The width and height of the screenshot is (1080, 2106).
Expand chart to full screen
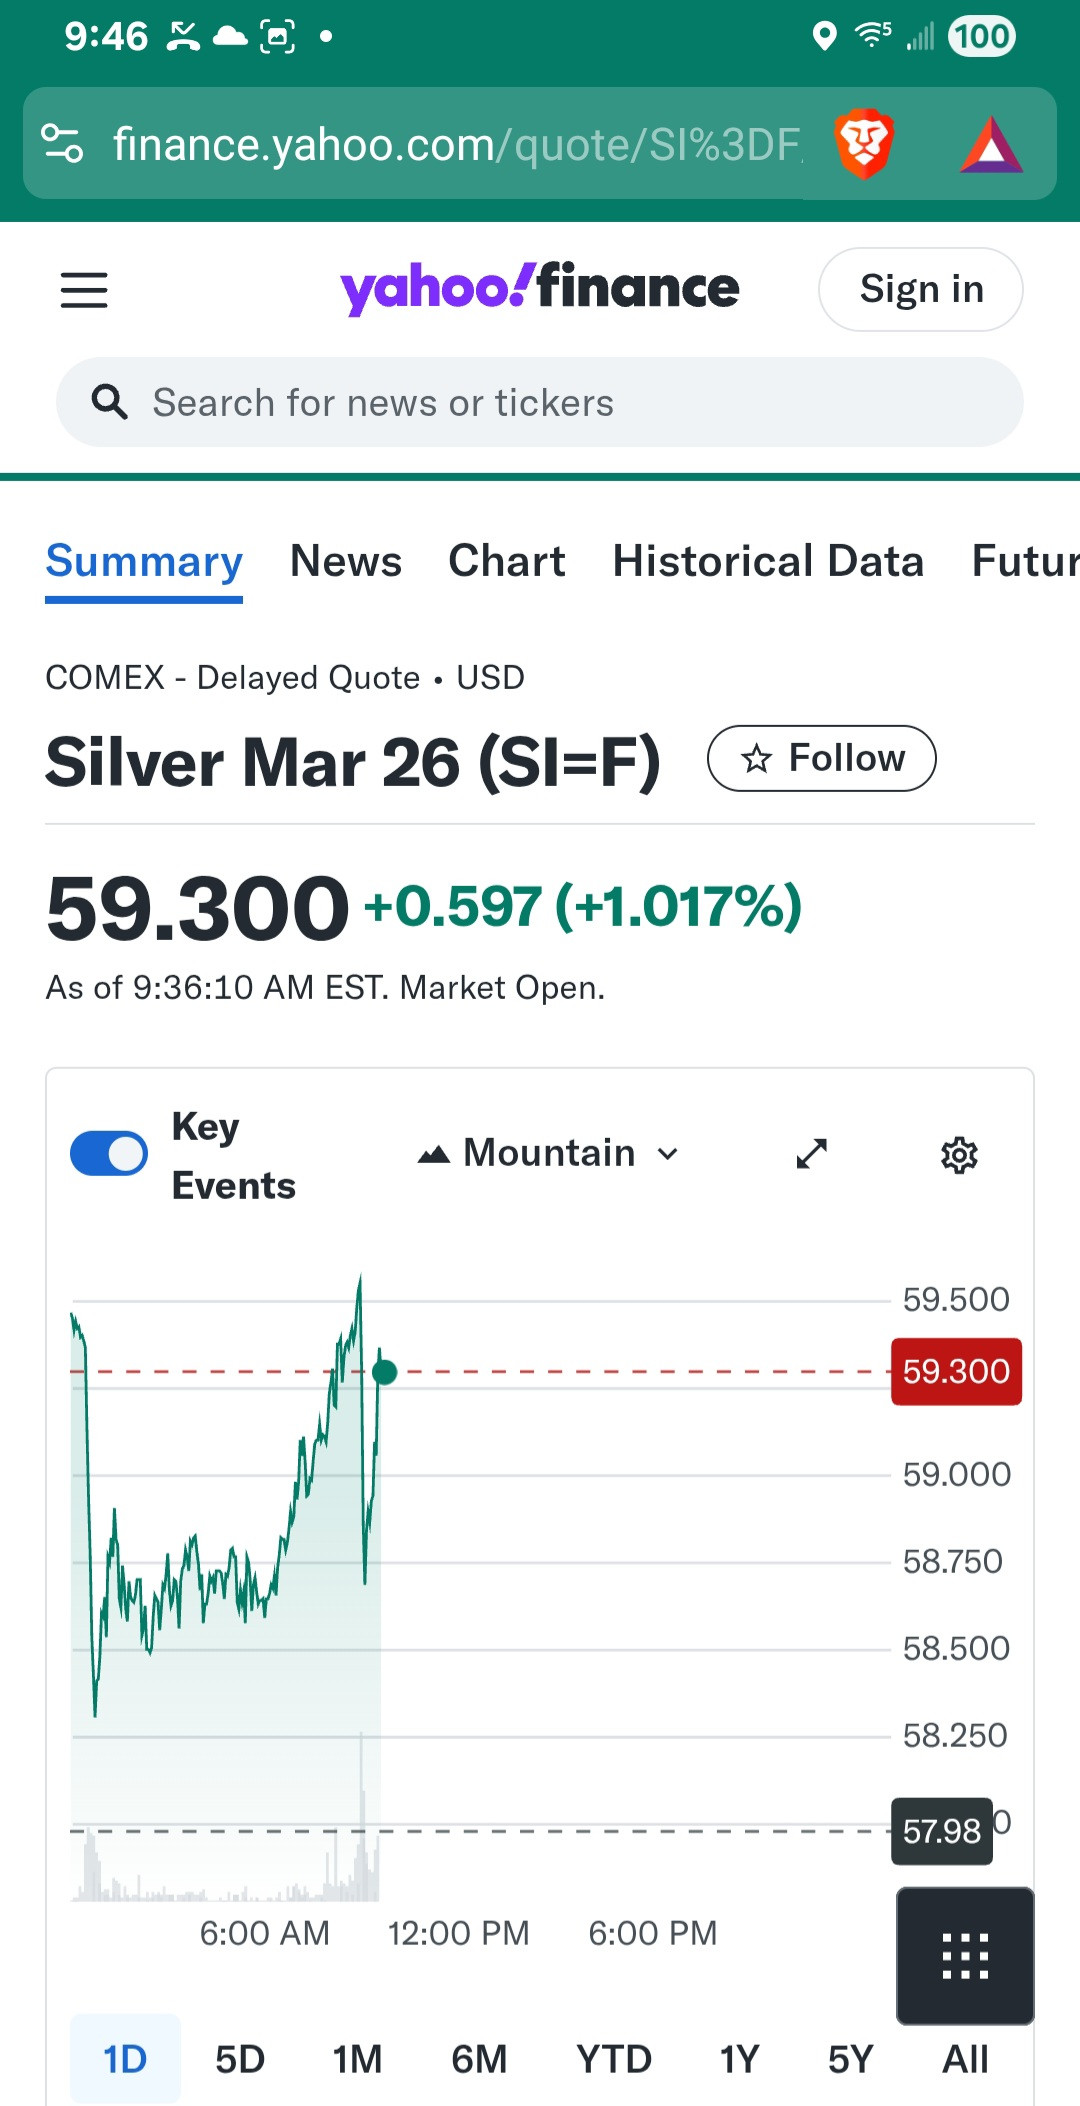click(x=811, y=1154)
